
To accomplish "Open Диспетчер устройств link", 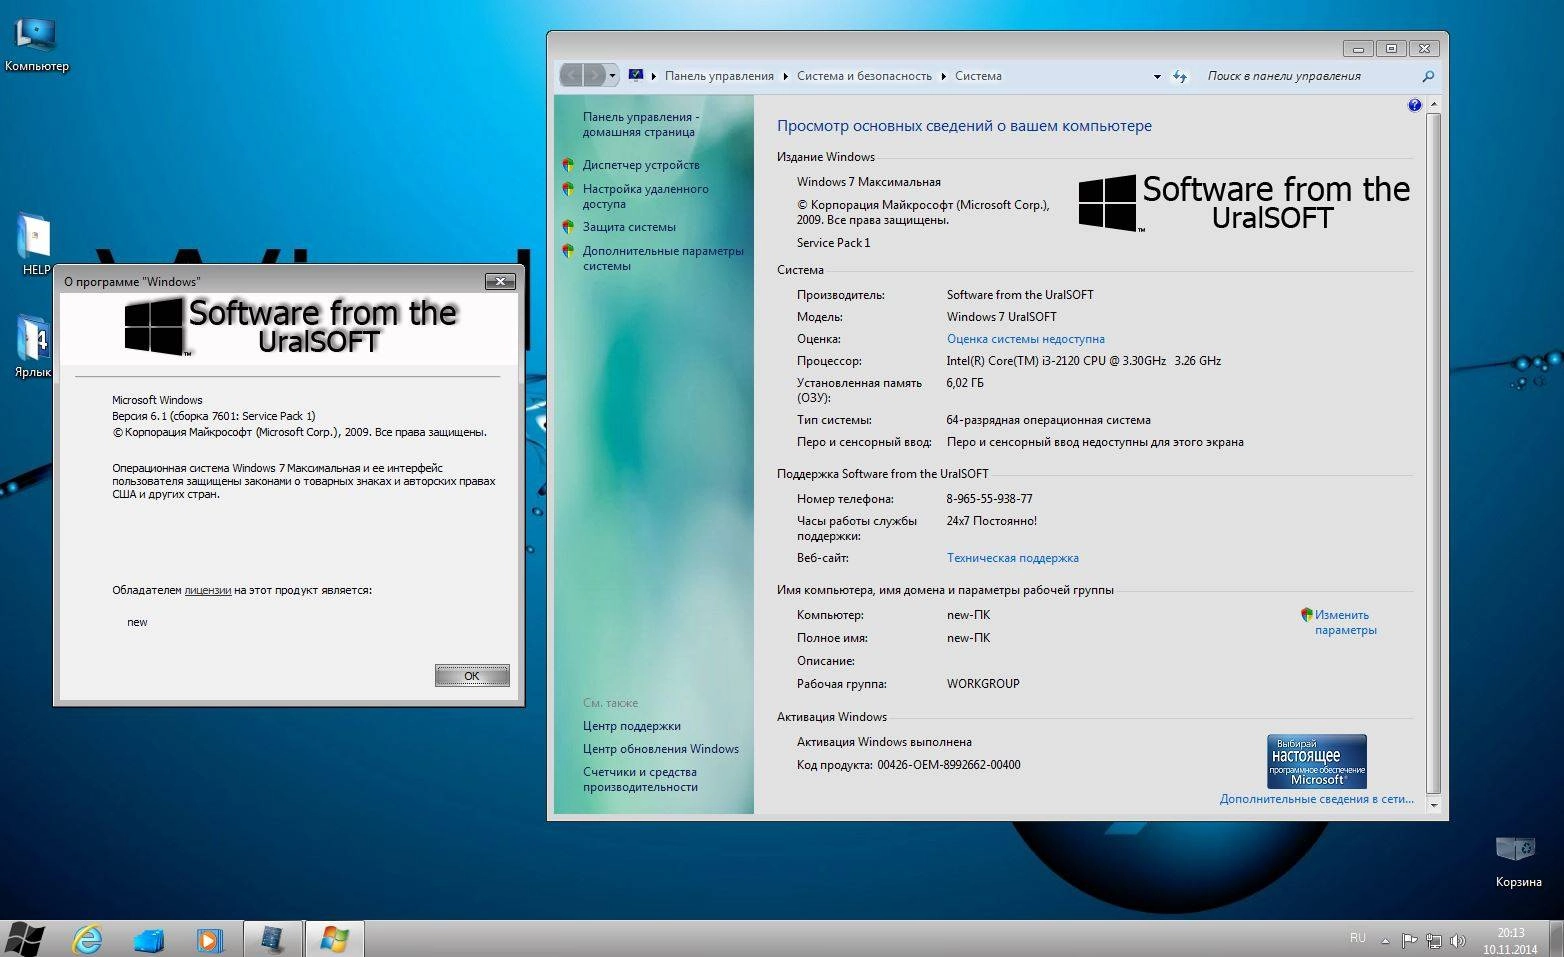I will pyautogui.click(x=641, y=165).
